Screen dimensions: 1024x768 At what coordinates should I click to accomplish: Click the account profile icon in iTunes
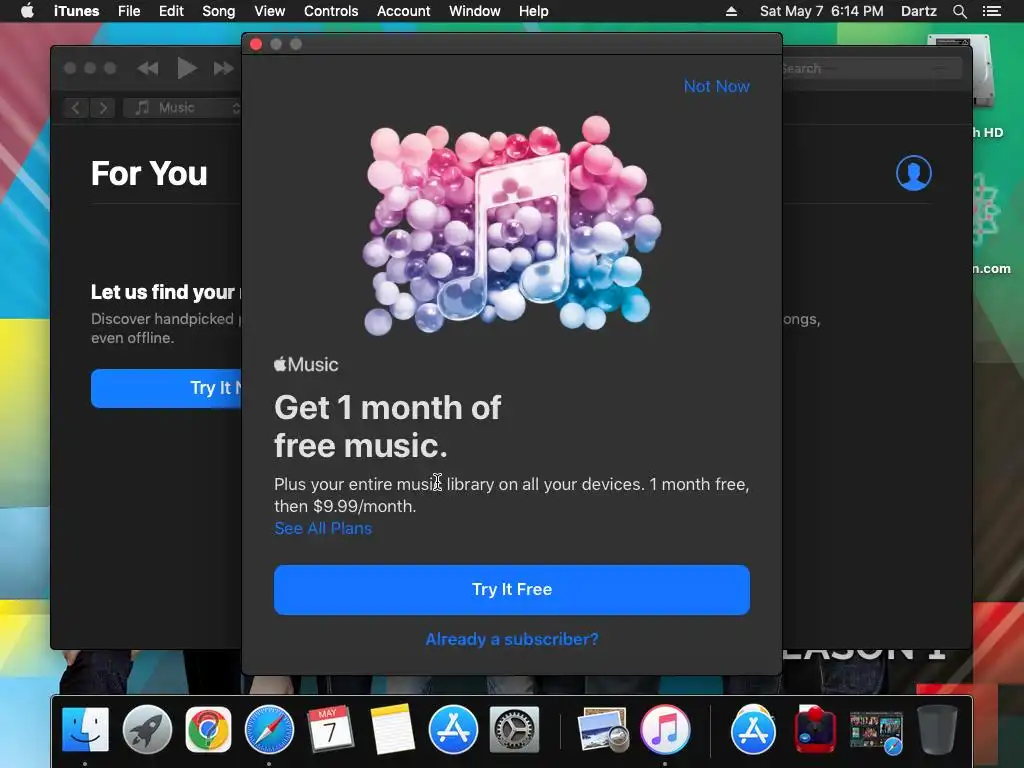(914, 173)
